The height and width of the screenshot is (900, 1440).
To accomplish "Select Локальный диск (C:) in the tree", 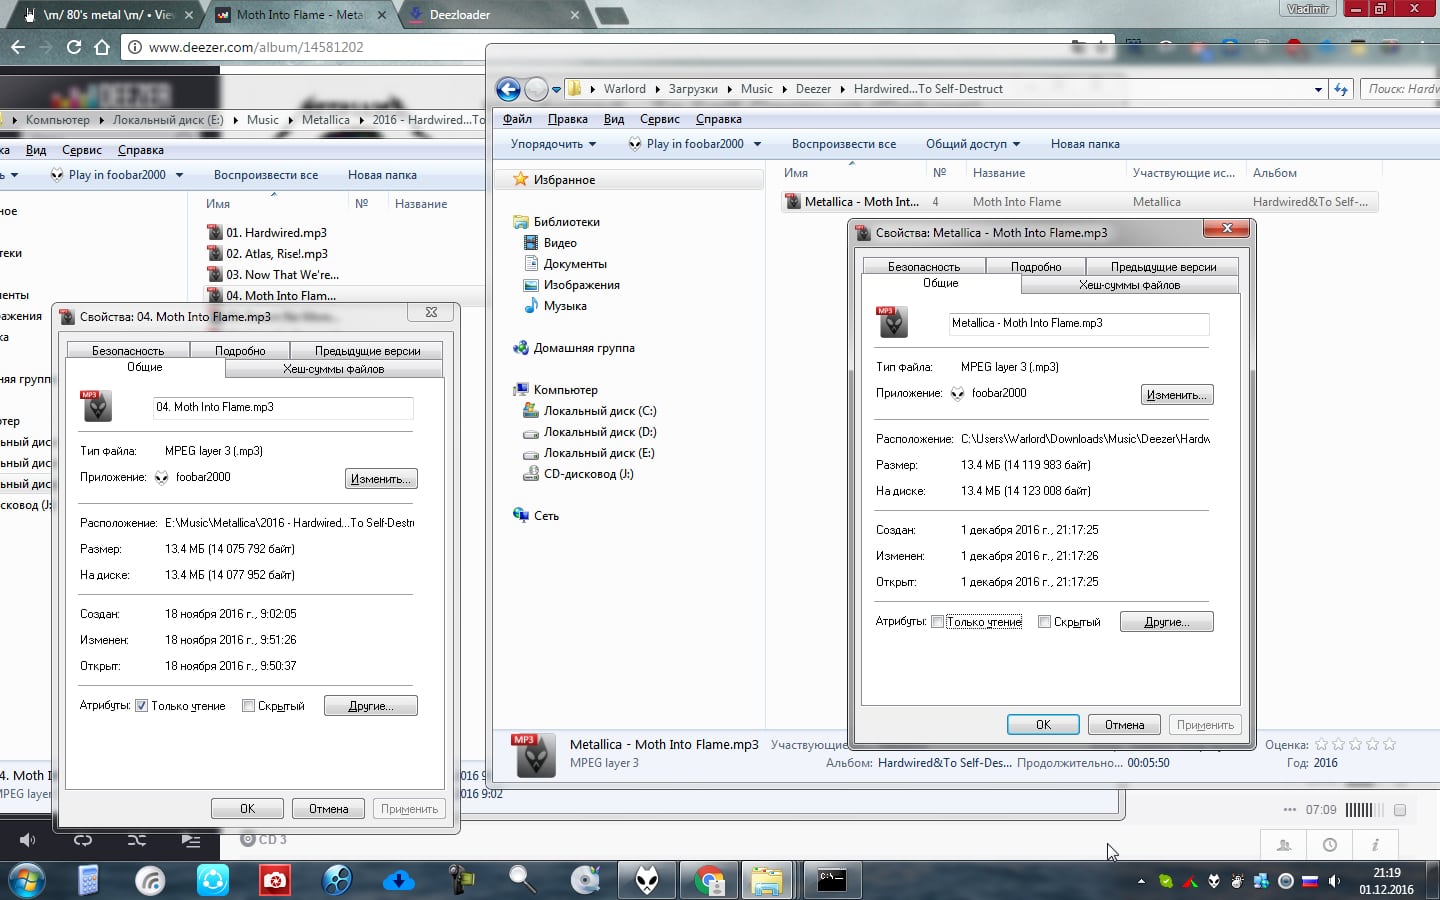I will [x=600, y=411].
